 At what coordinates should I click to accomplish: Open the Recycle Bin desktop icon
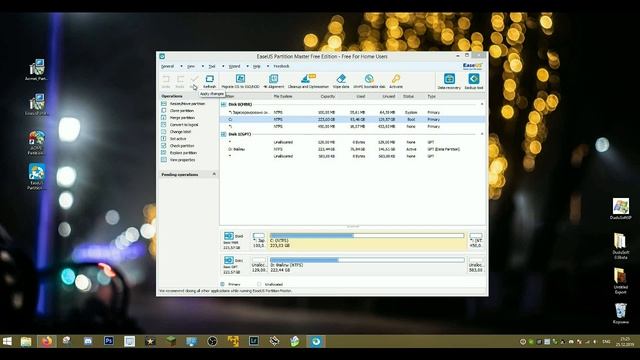coord(620,313)
